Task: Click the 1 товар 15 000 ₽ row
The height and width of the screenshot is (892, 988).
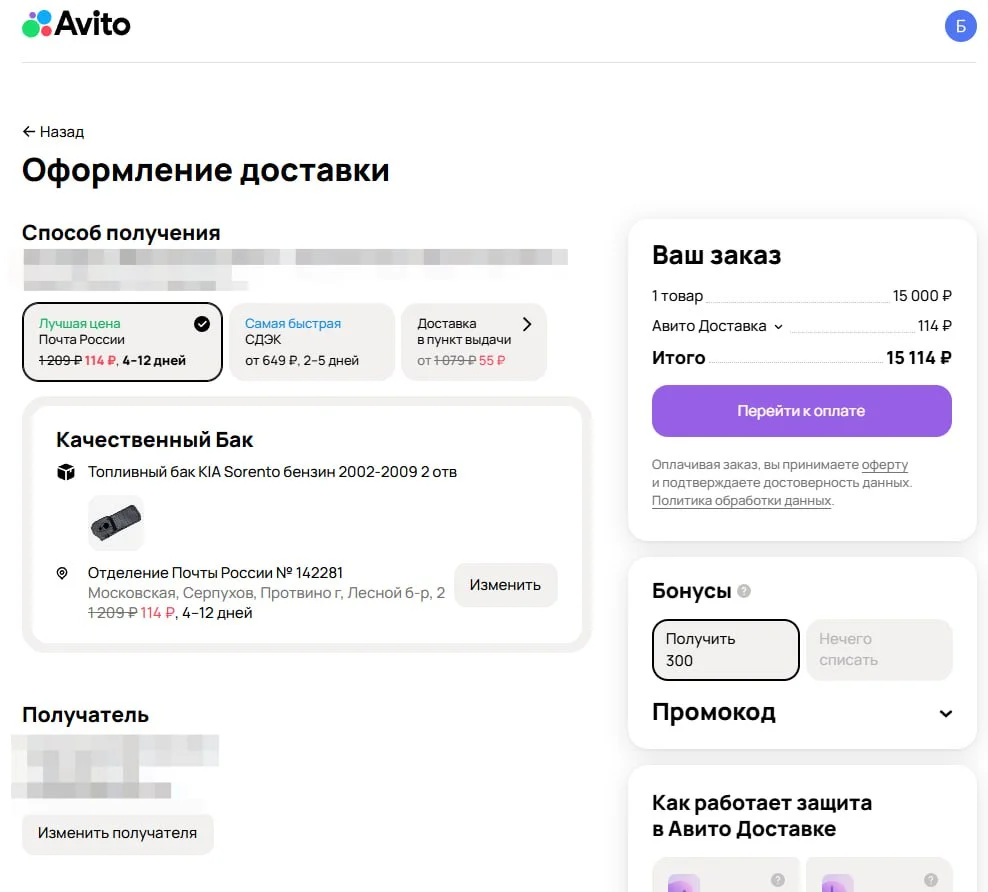Action: click(801, 296)
